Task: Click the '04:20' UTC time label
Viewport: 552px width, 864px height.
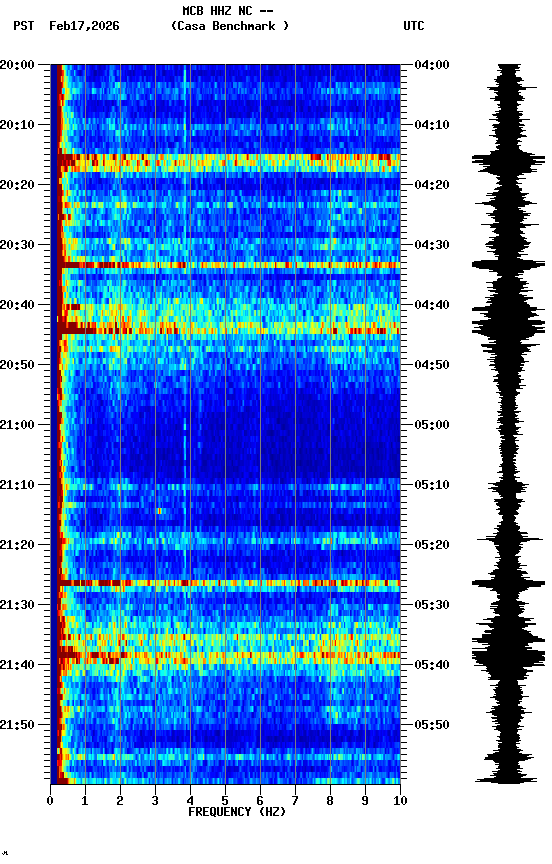Action: [432, 185]
